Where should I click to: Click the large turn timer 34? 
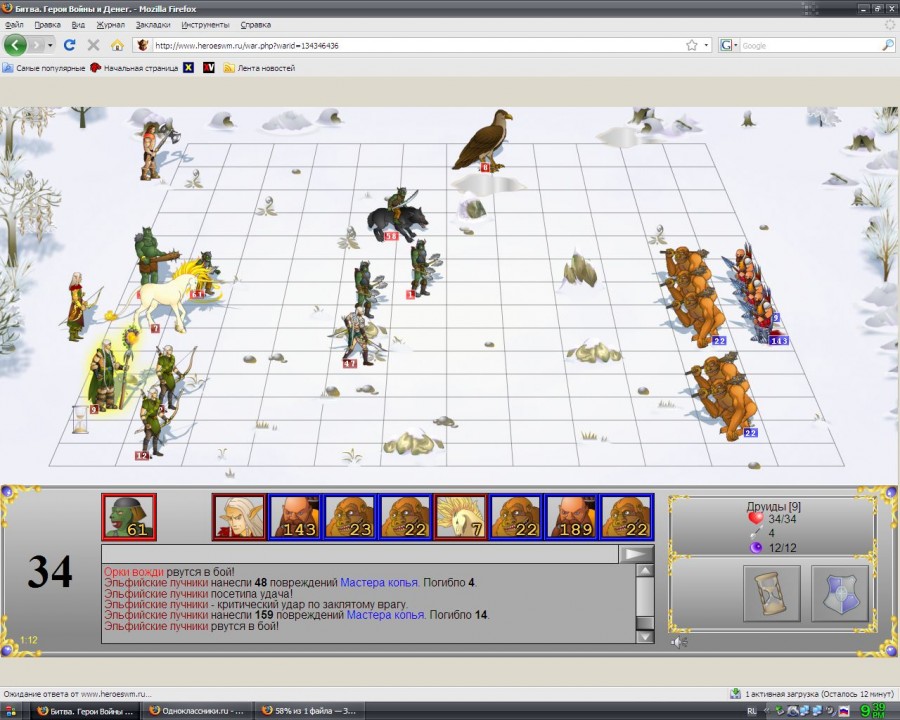click(50, 571)
